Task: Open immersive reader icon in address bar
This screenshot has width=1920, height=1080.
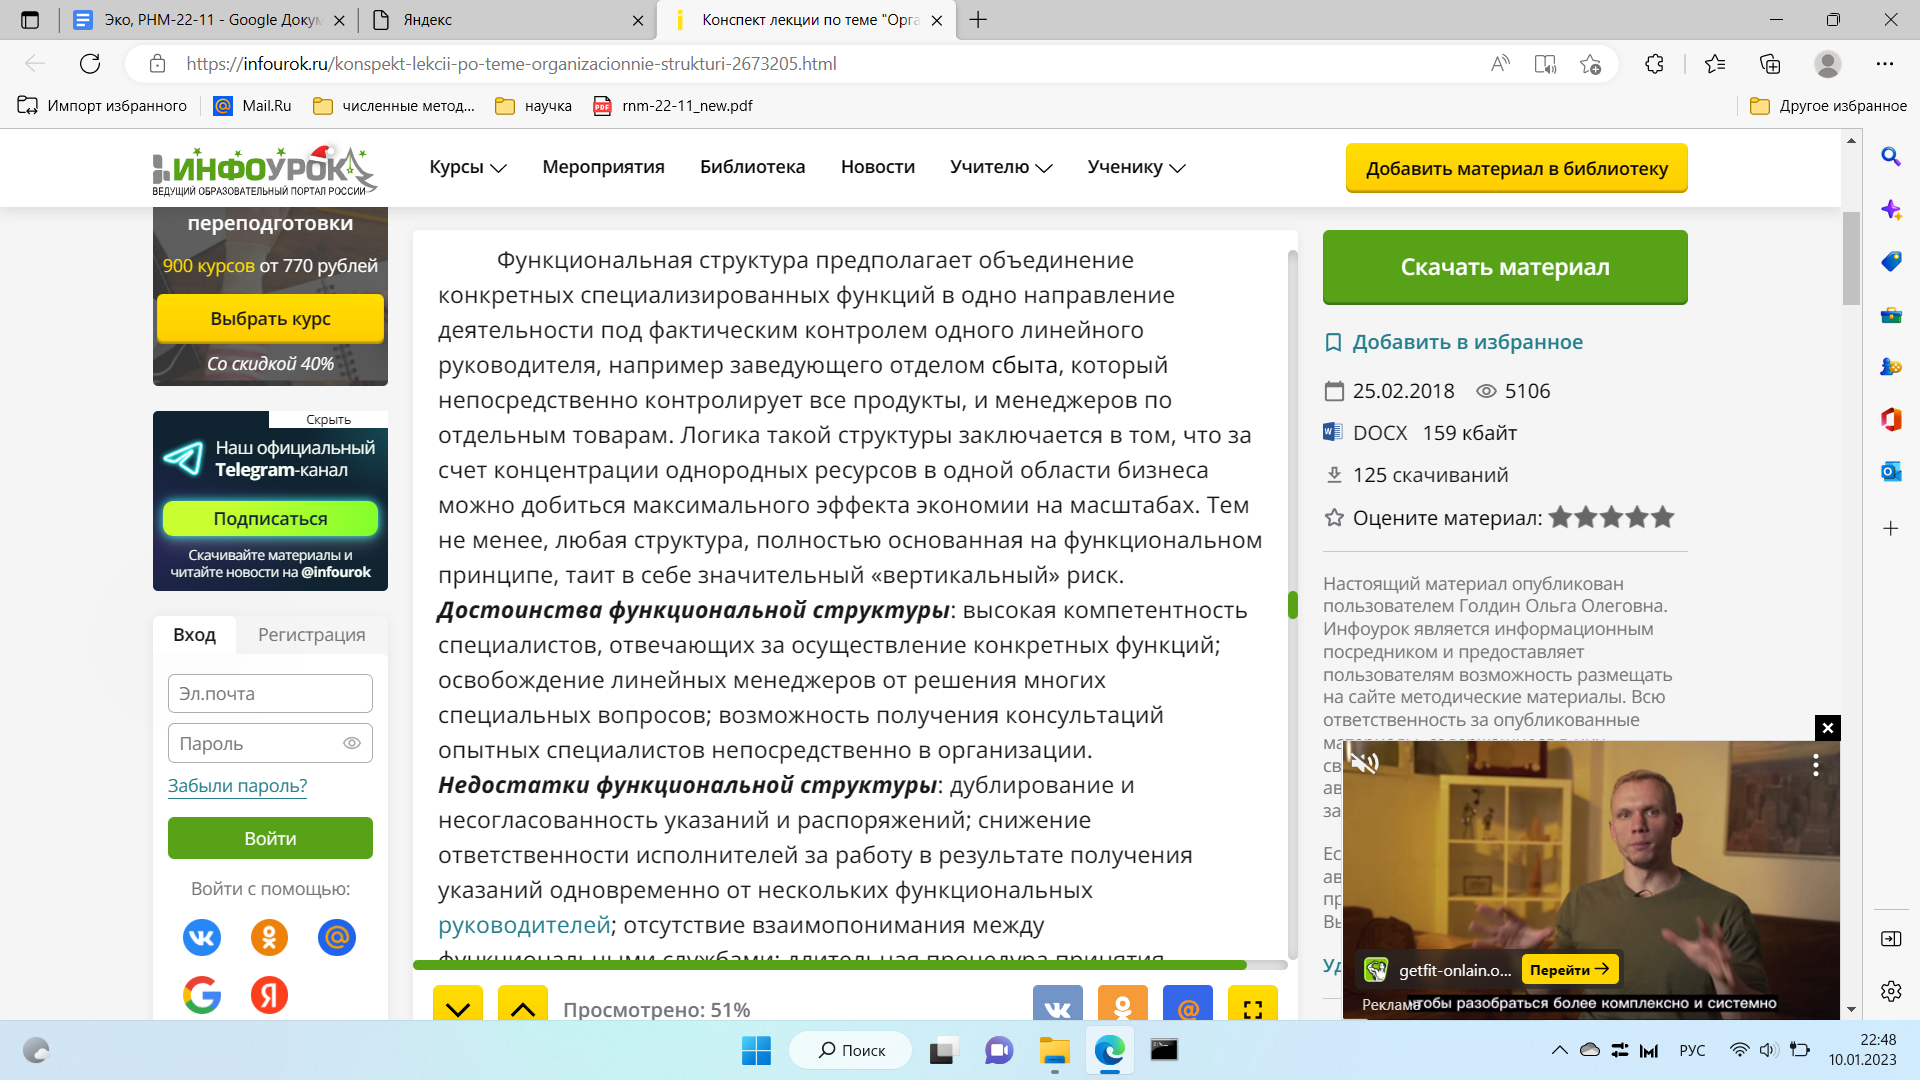Action: click(x=1545, y=64)
